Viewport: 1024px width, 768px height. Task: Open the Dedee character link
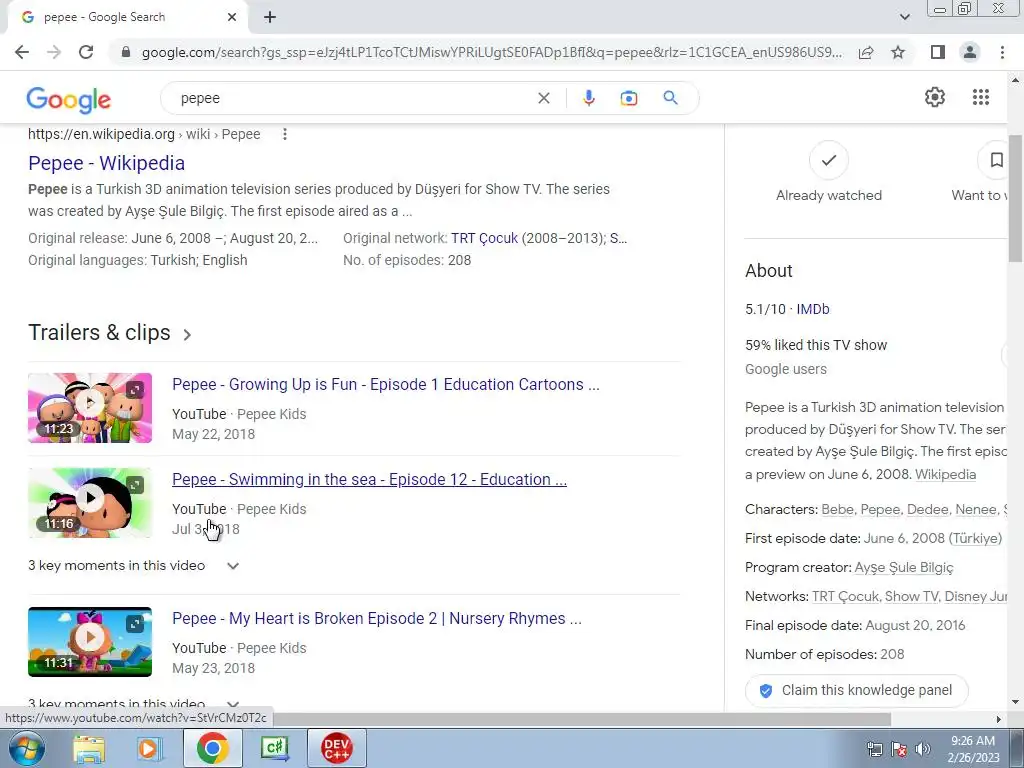[x=927, y=509]
